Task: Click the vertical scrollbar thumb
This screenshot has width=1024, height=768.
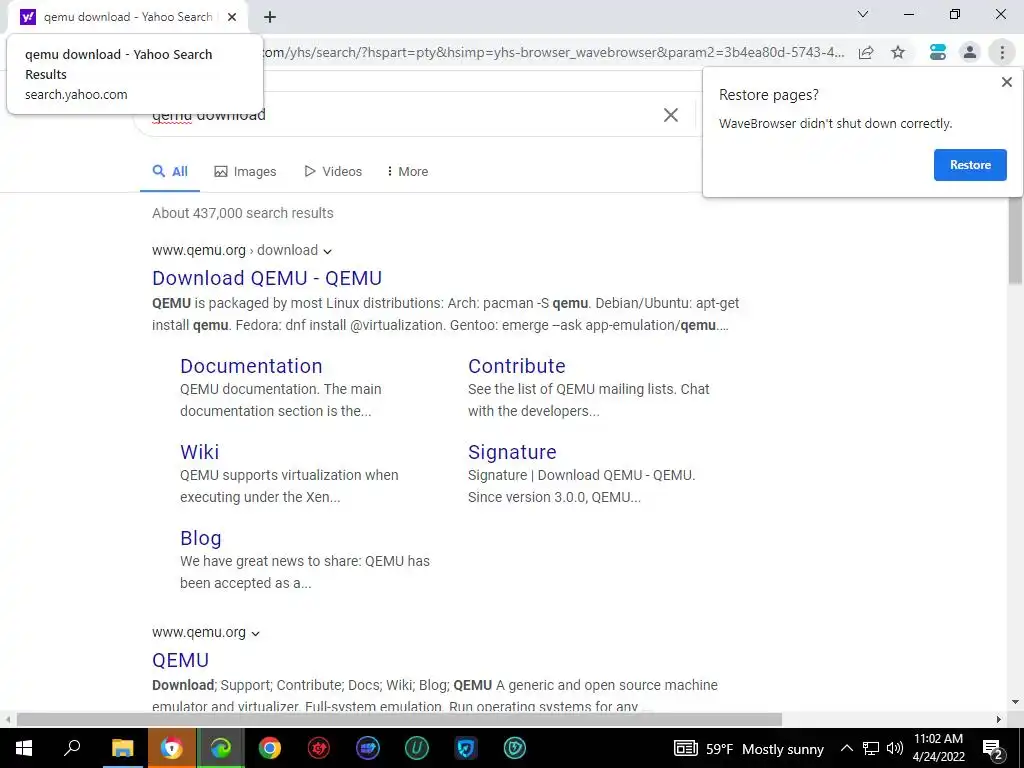Action: 1015,238
